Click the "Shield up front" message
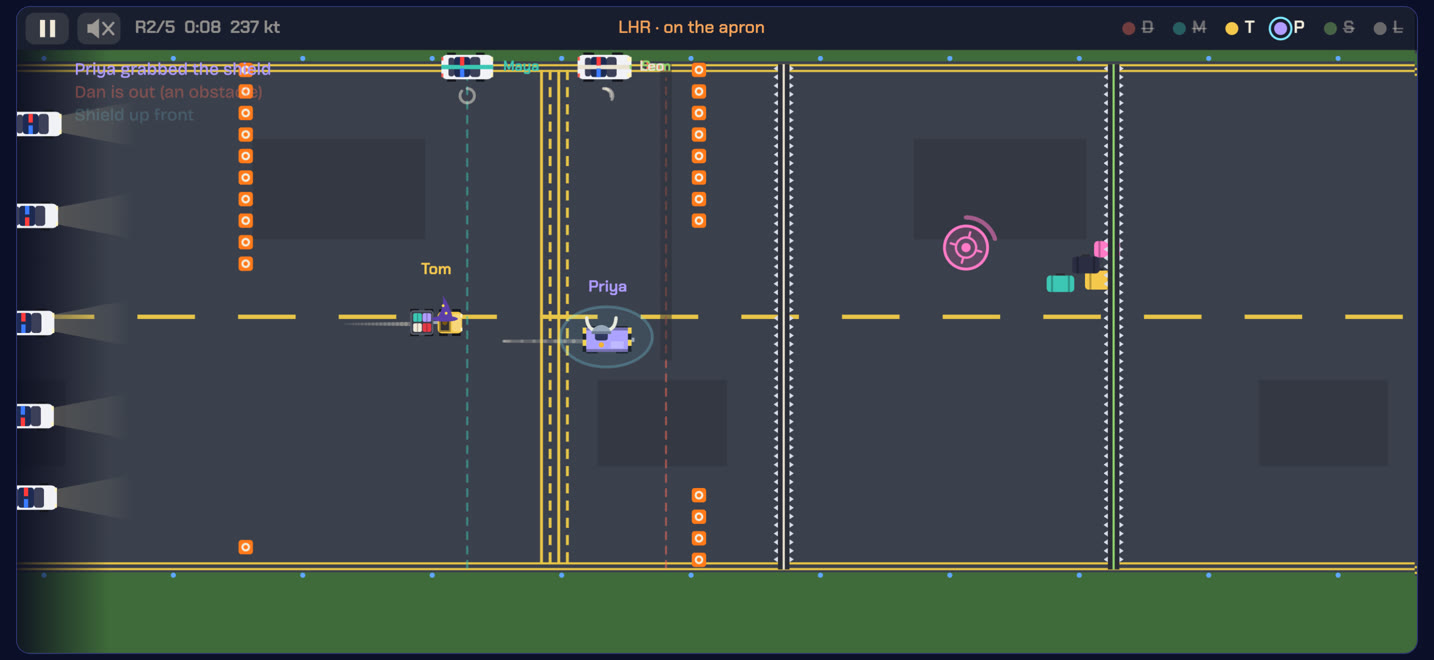The image size is (1434, 660). (134, 115)
